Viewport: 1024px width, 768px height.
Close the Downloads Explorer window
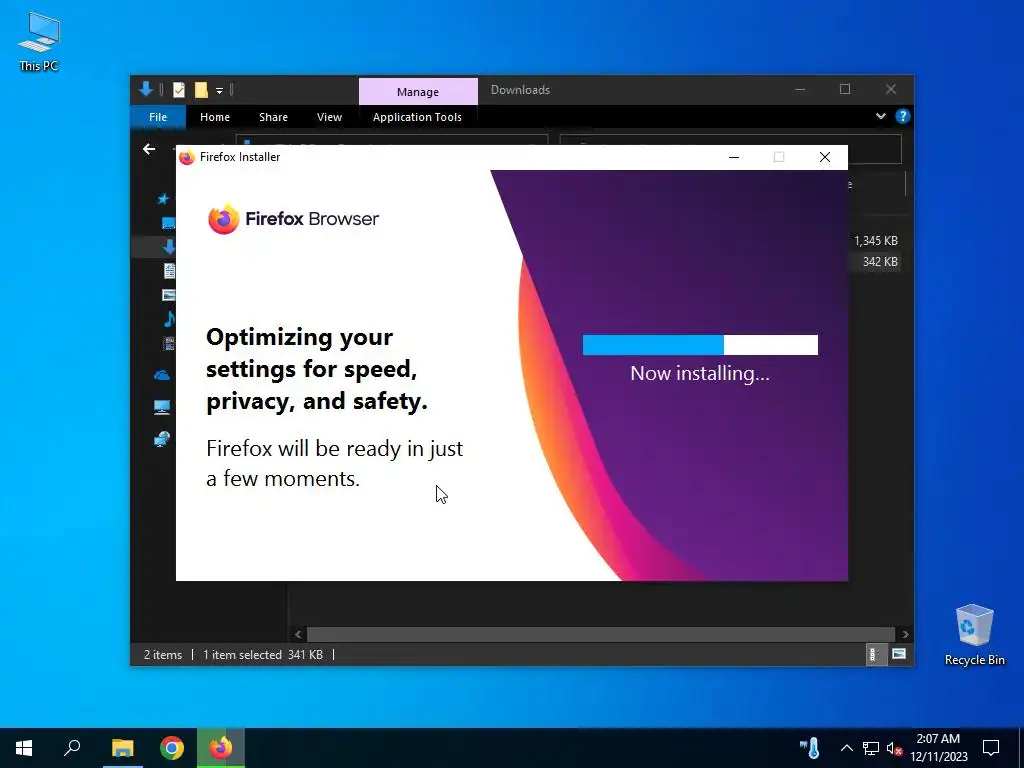click(891, 89)
